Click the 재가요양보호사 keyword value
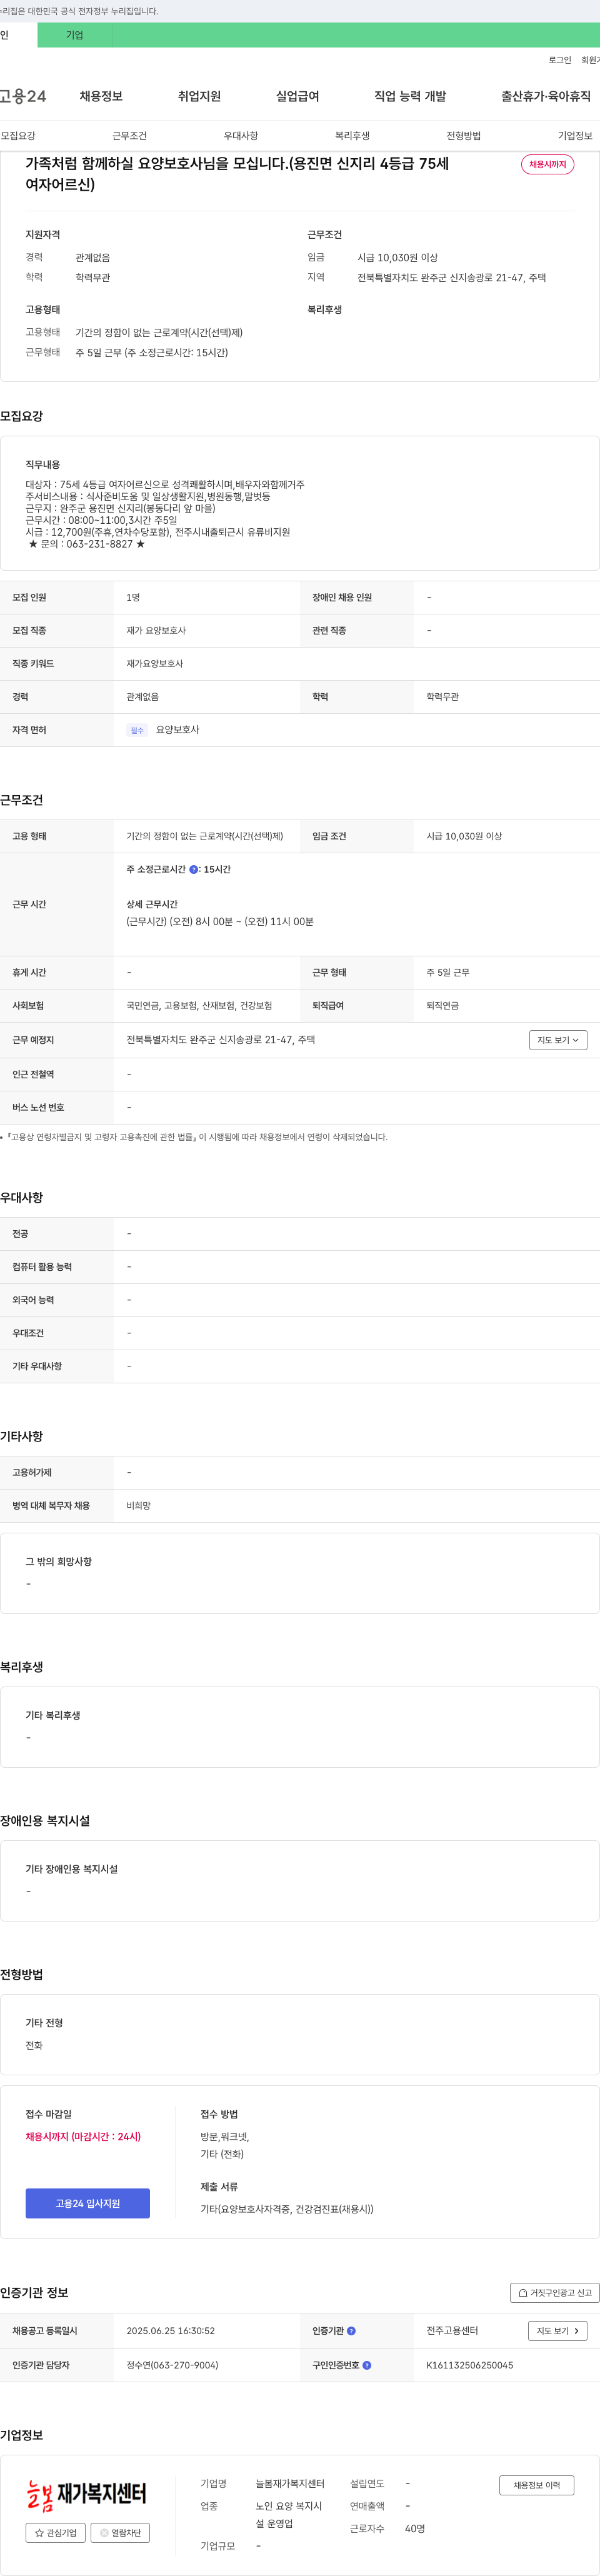The height and width of the screenshot is (2576, 600). coord(154,664)
